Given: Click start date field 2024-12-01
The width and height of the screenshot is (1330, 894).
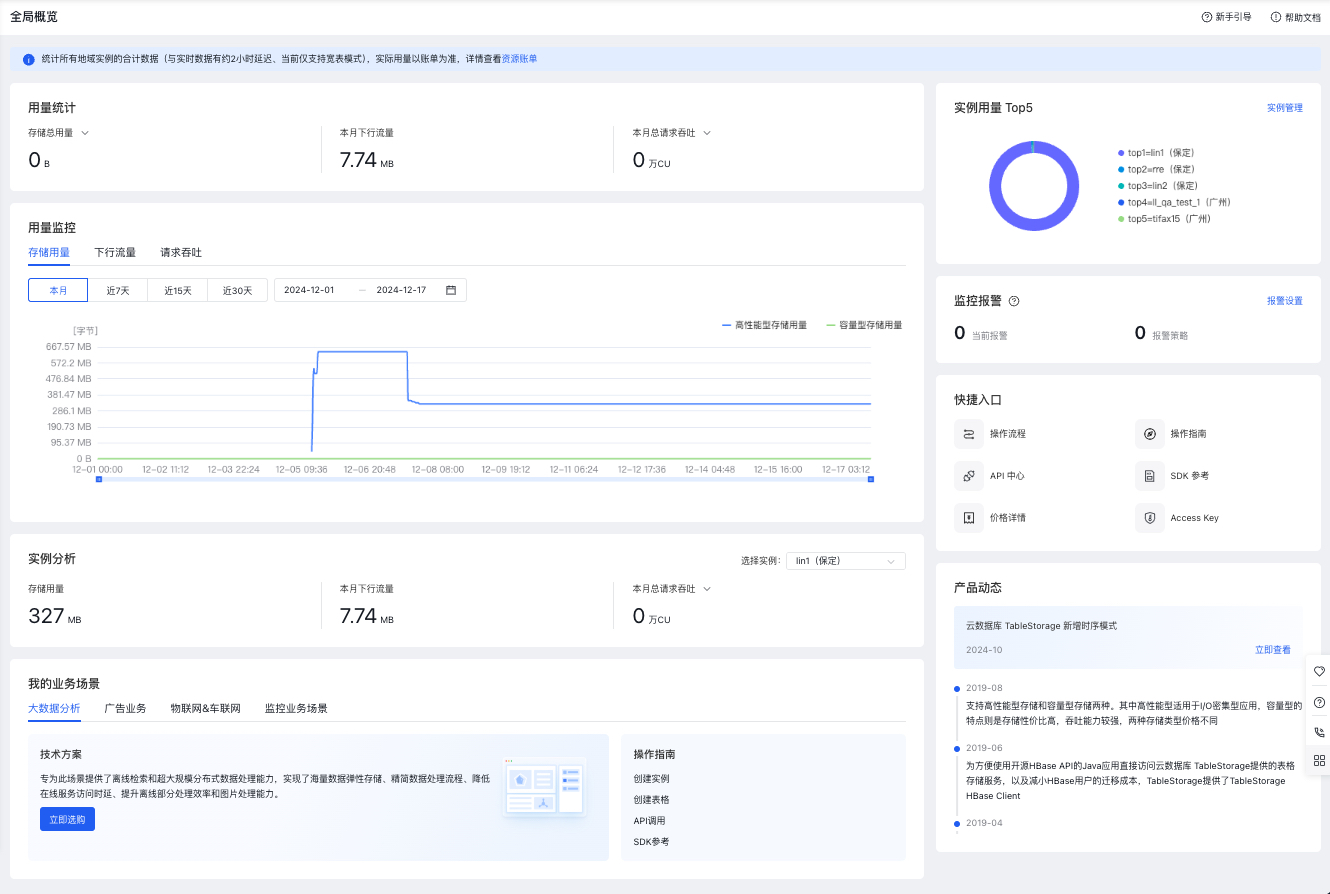Looking at the screenshot, I should 309,290.
